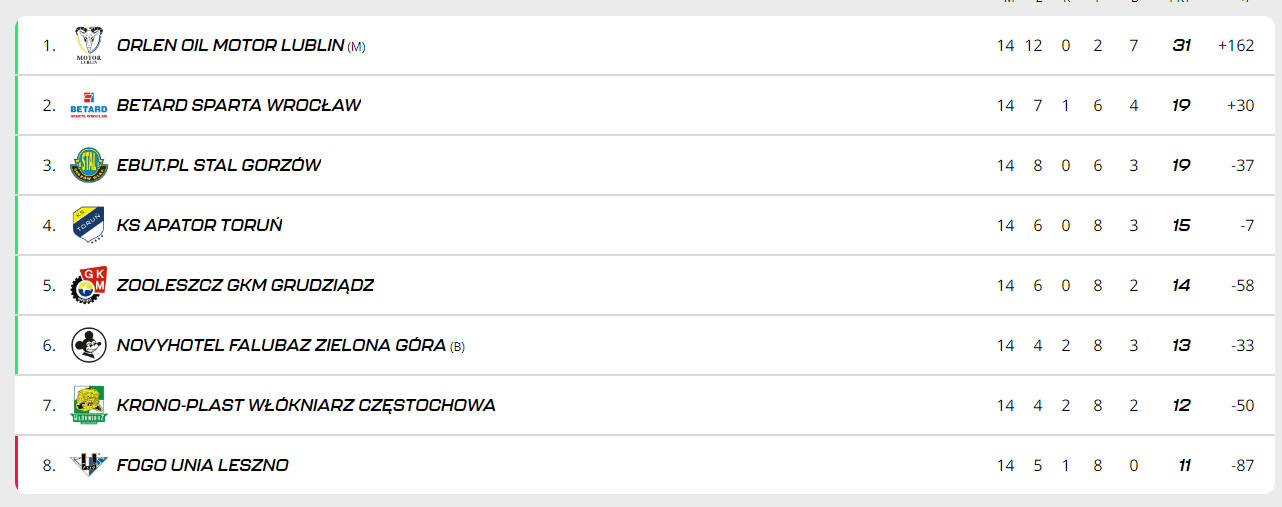The height and width of the screenshot is (507, 1282).
Task: Select EBUT.PL STAL GORZÓW team name
Action: [x=219, y=165]
